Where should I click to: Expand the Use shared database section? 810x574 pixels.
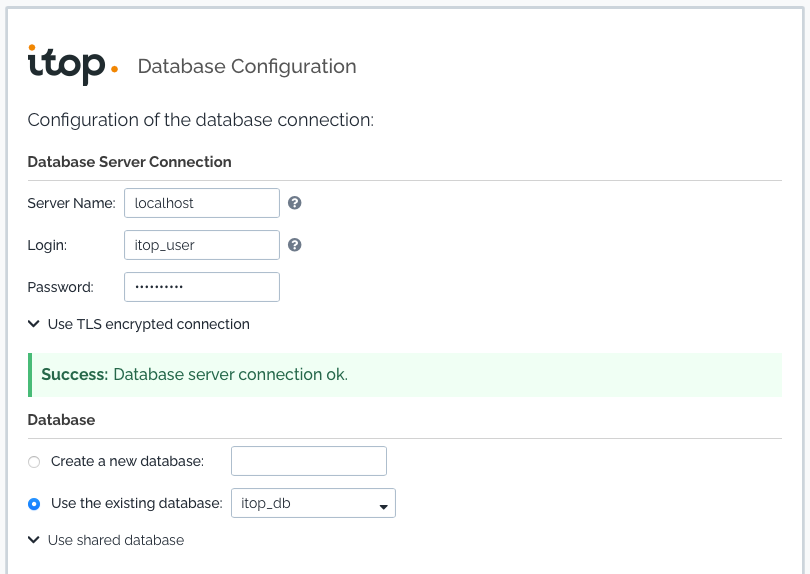click(106, 540)
